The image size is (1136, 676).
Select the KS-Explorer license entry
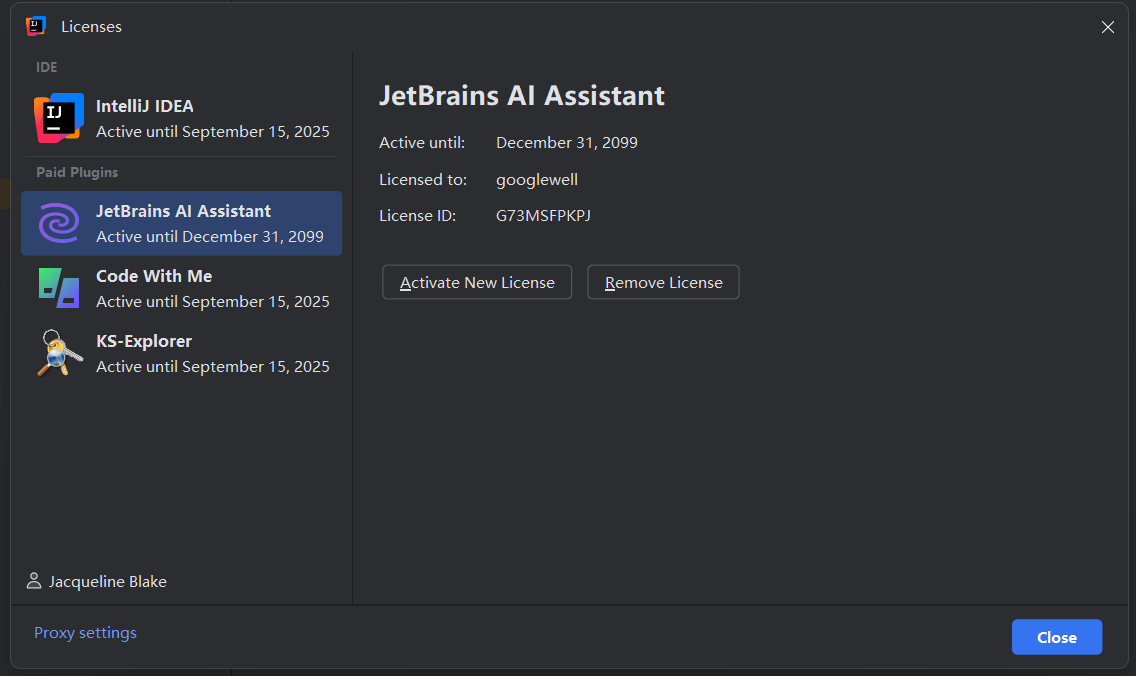point(181,354)
